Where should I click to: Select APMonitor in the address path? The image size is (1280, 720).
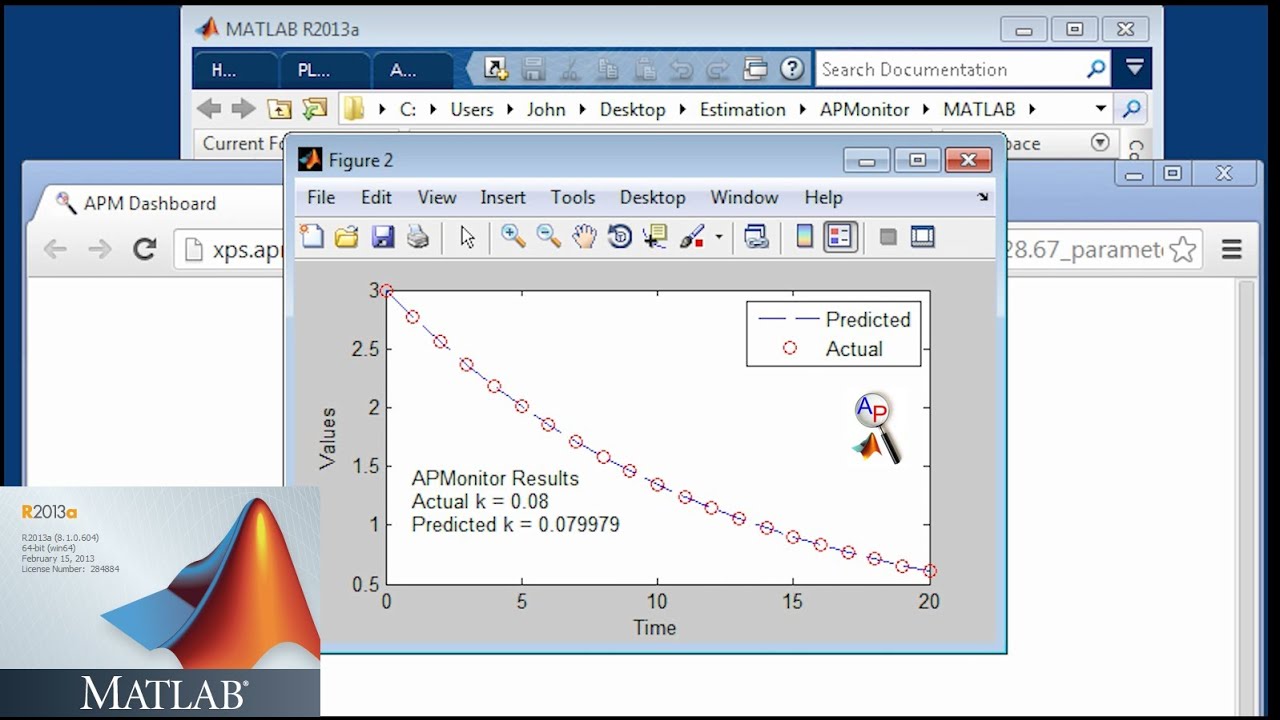pos(864,109)
